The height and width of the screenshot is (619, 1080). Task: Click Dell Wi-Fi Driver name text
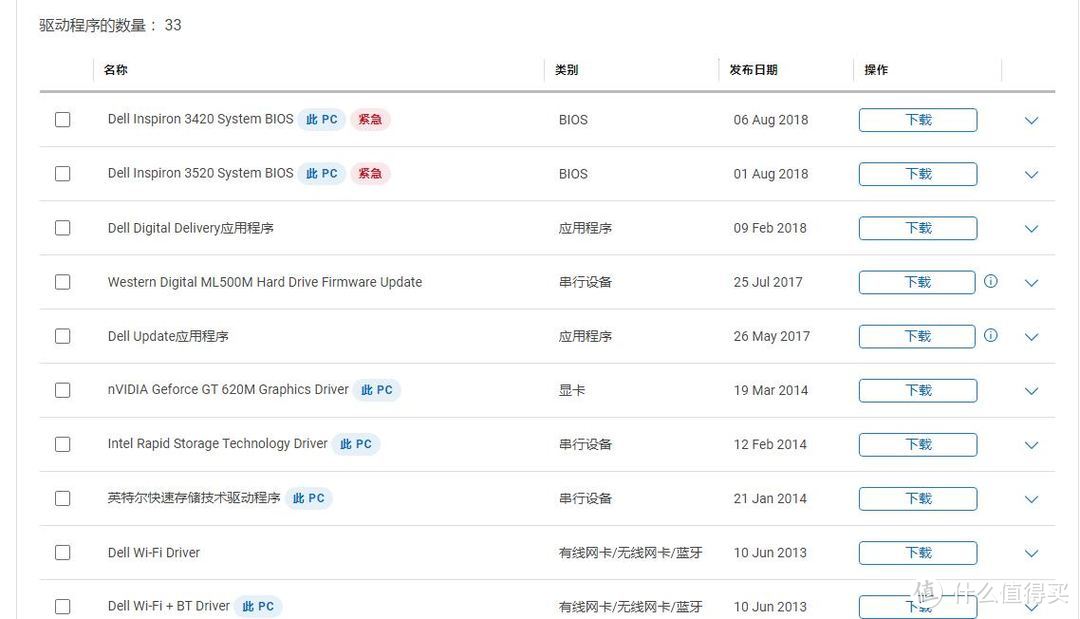[x=154, y=553]
